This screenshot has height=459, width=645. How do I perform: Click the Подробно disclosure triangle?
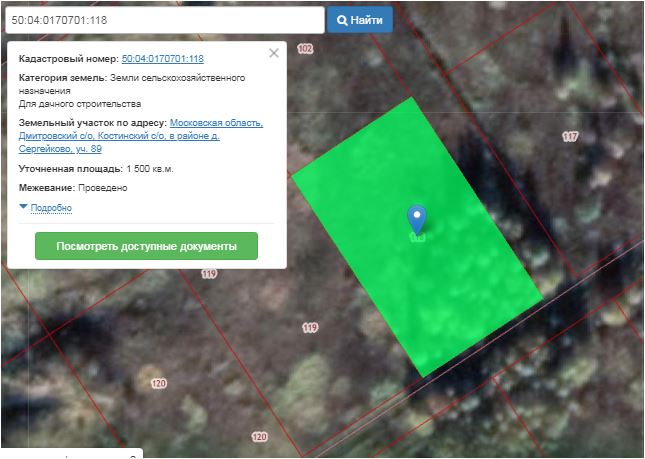[x=23, y=207]
